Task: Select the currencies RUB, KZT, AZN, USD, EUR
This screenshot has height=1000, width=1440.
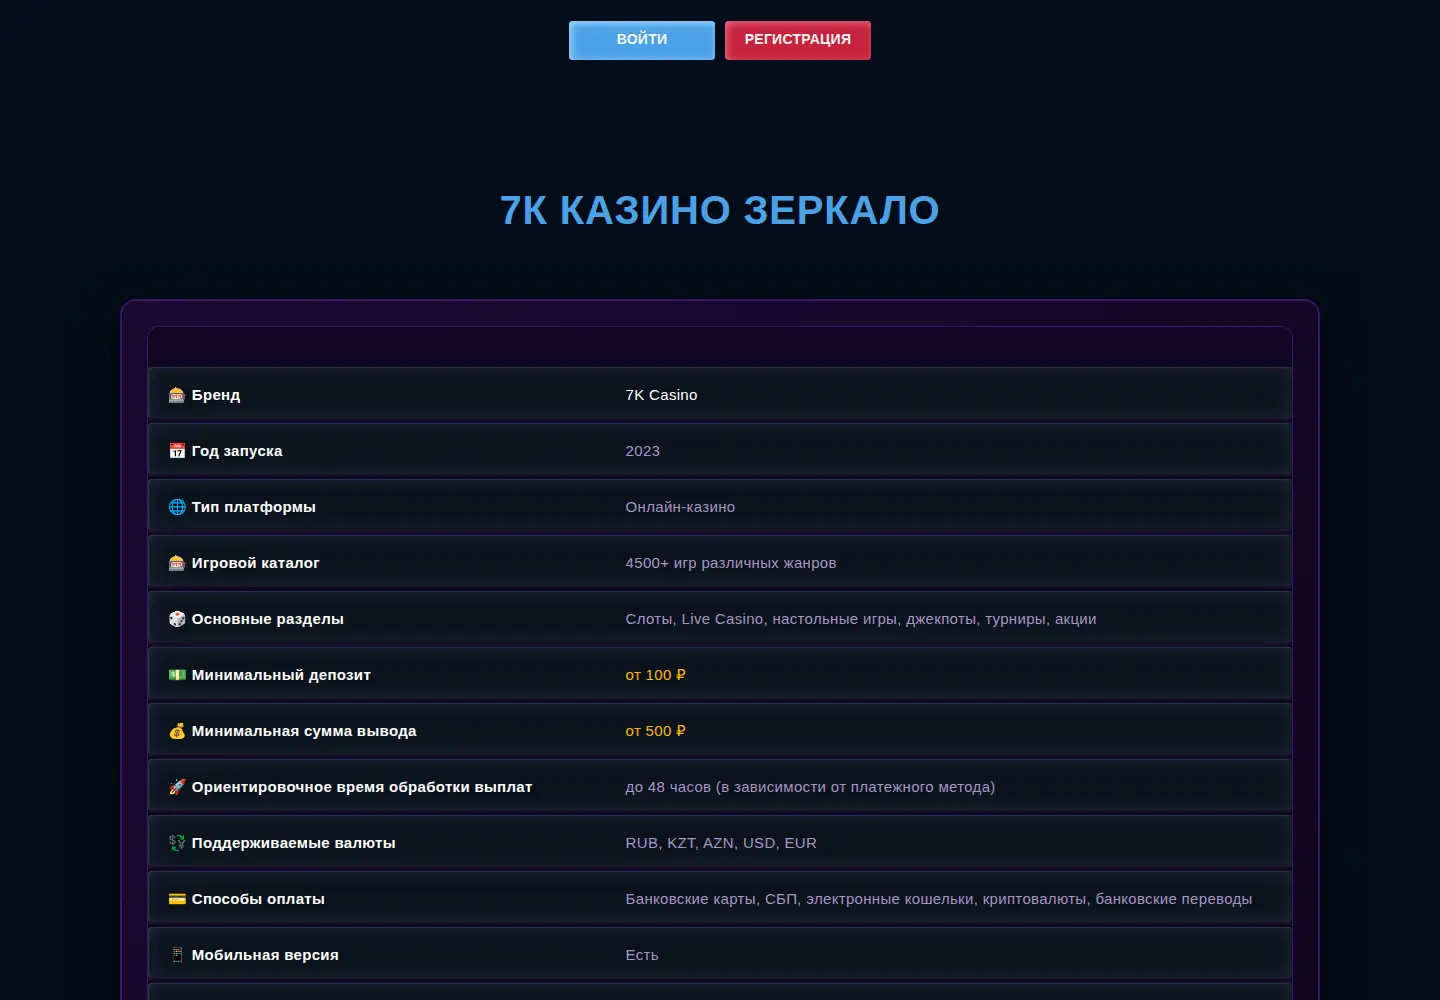Action: pos(721,843)
